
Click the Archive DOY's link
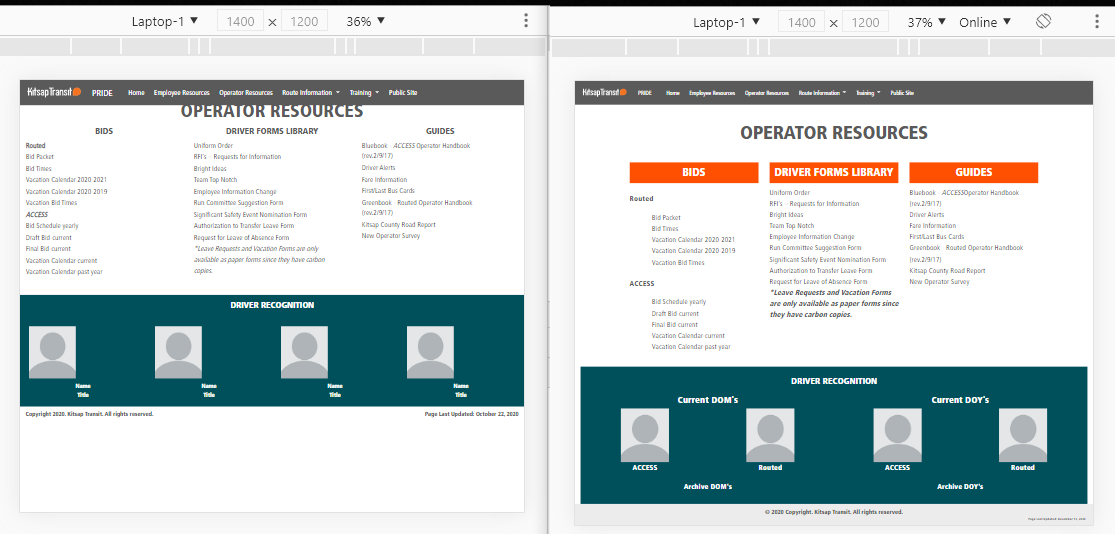(960, 487)
